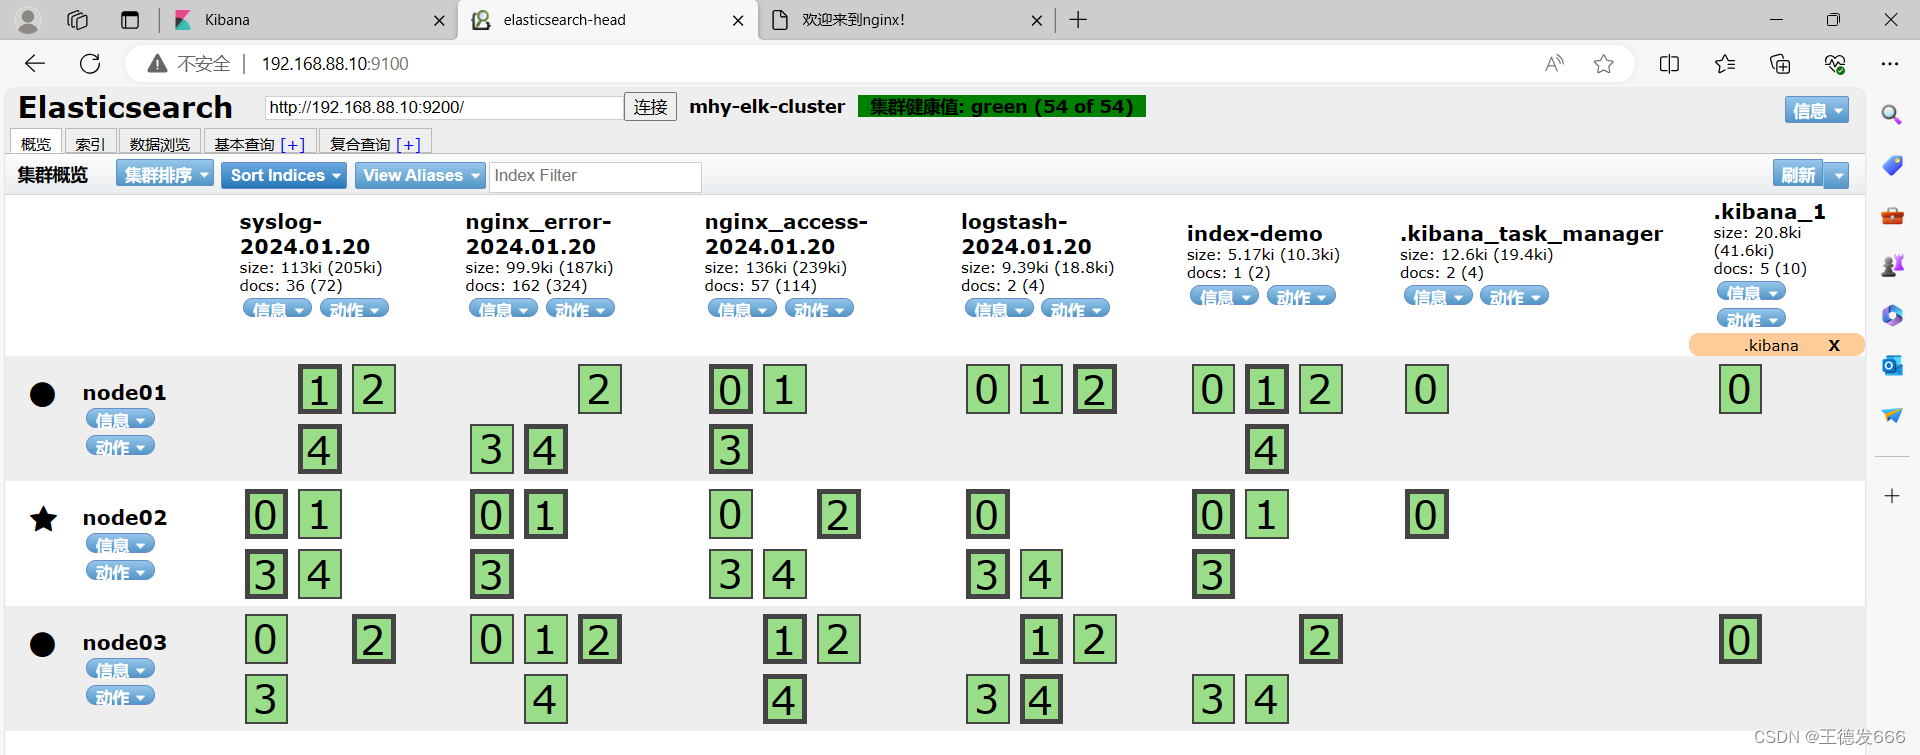Switch to the 欢迎来到nginx! browser tab

coord(908,20)
